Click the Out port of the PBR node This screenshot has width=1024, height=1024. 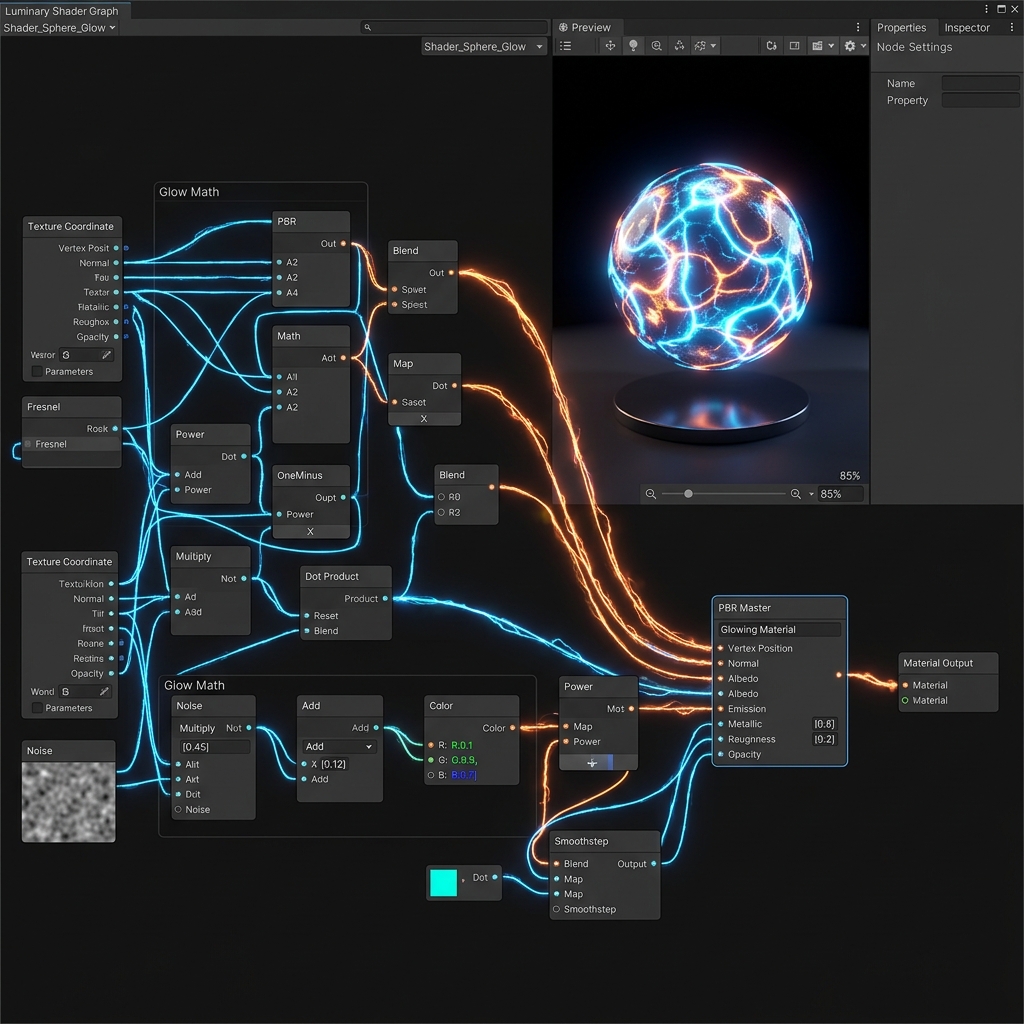pyautogui.click(x=344, y=244)
